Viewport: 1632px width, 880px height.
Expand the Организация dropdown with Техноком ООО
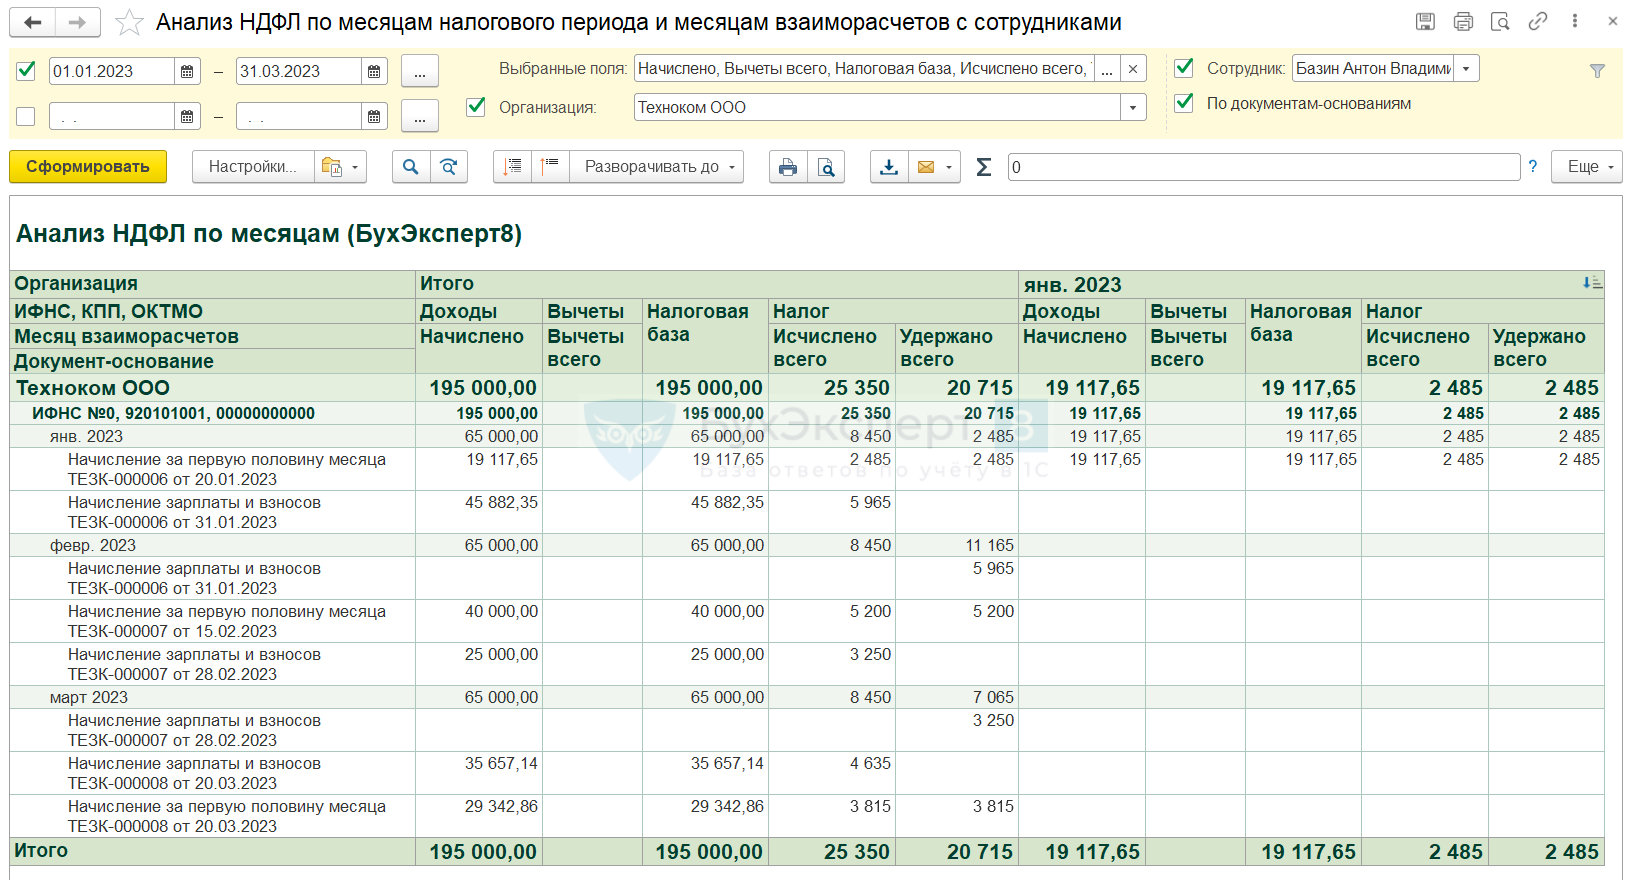[1133, 107]
